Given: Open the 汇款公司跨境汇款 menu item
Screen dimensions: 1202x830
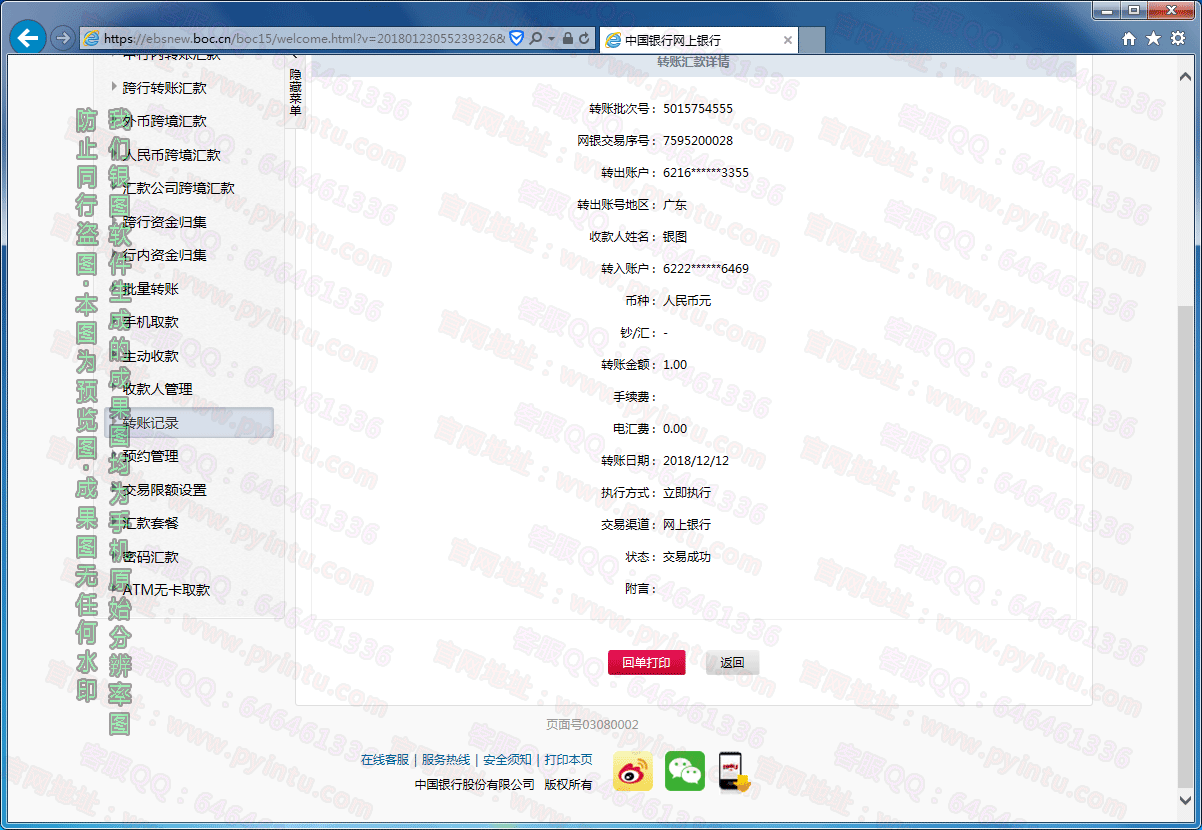Looking at the screenshot, I should [179, 188].
